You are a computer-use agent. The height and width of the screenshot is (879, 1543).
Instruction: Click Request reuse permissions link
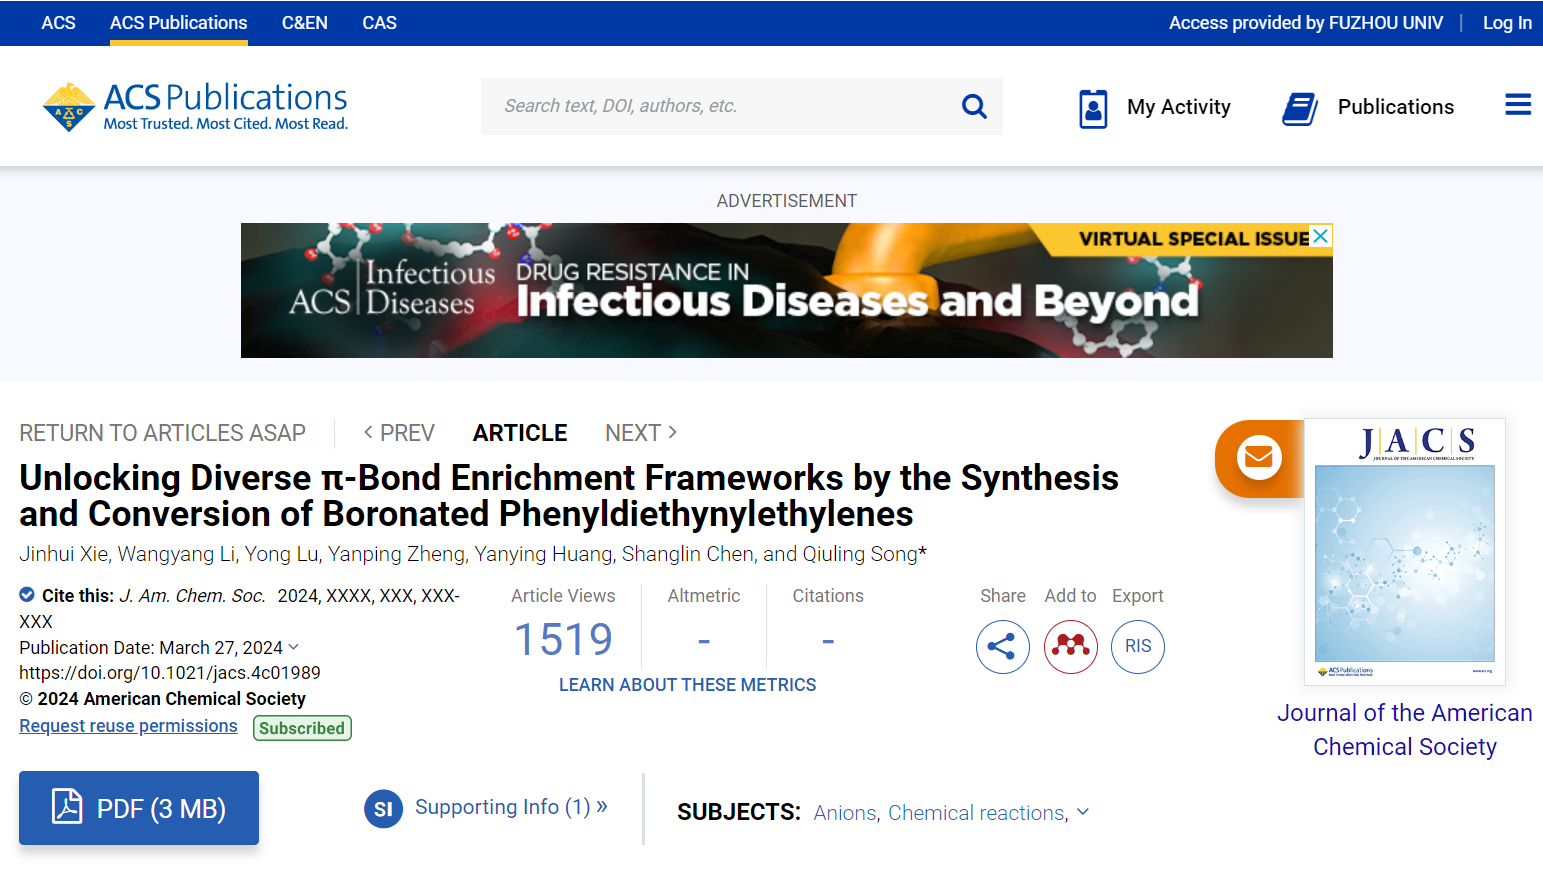tap(128, 726)
